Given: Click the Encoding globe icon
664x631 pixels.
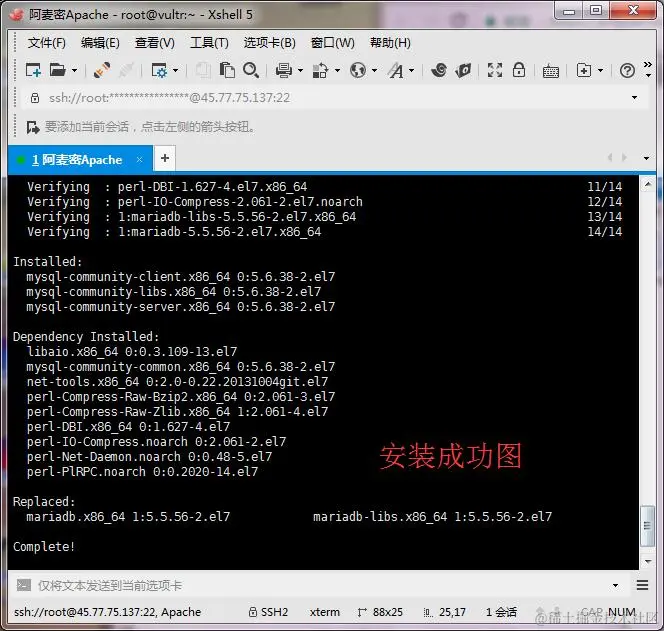Looking at the screenshot, I should pyautogui.click(x=358, y=70).
